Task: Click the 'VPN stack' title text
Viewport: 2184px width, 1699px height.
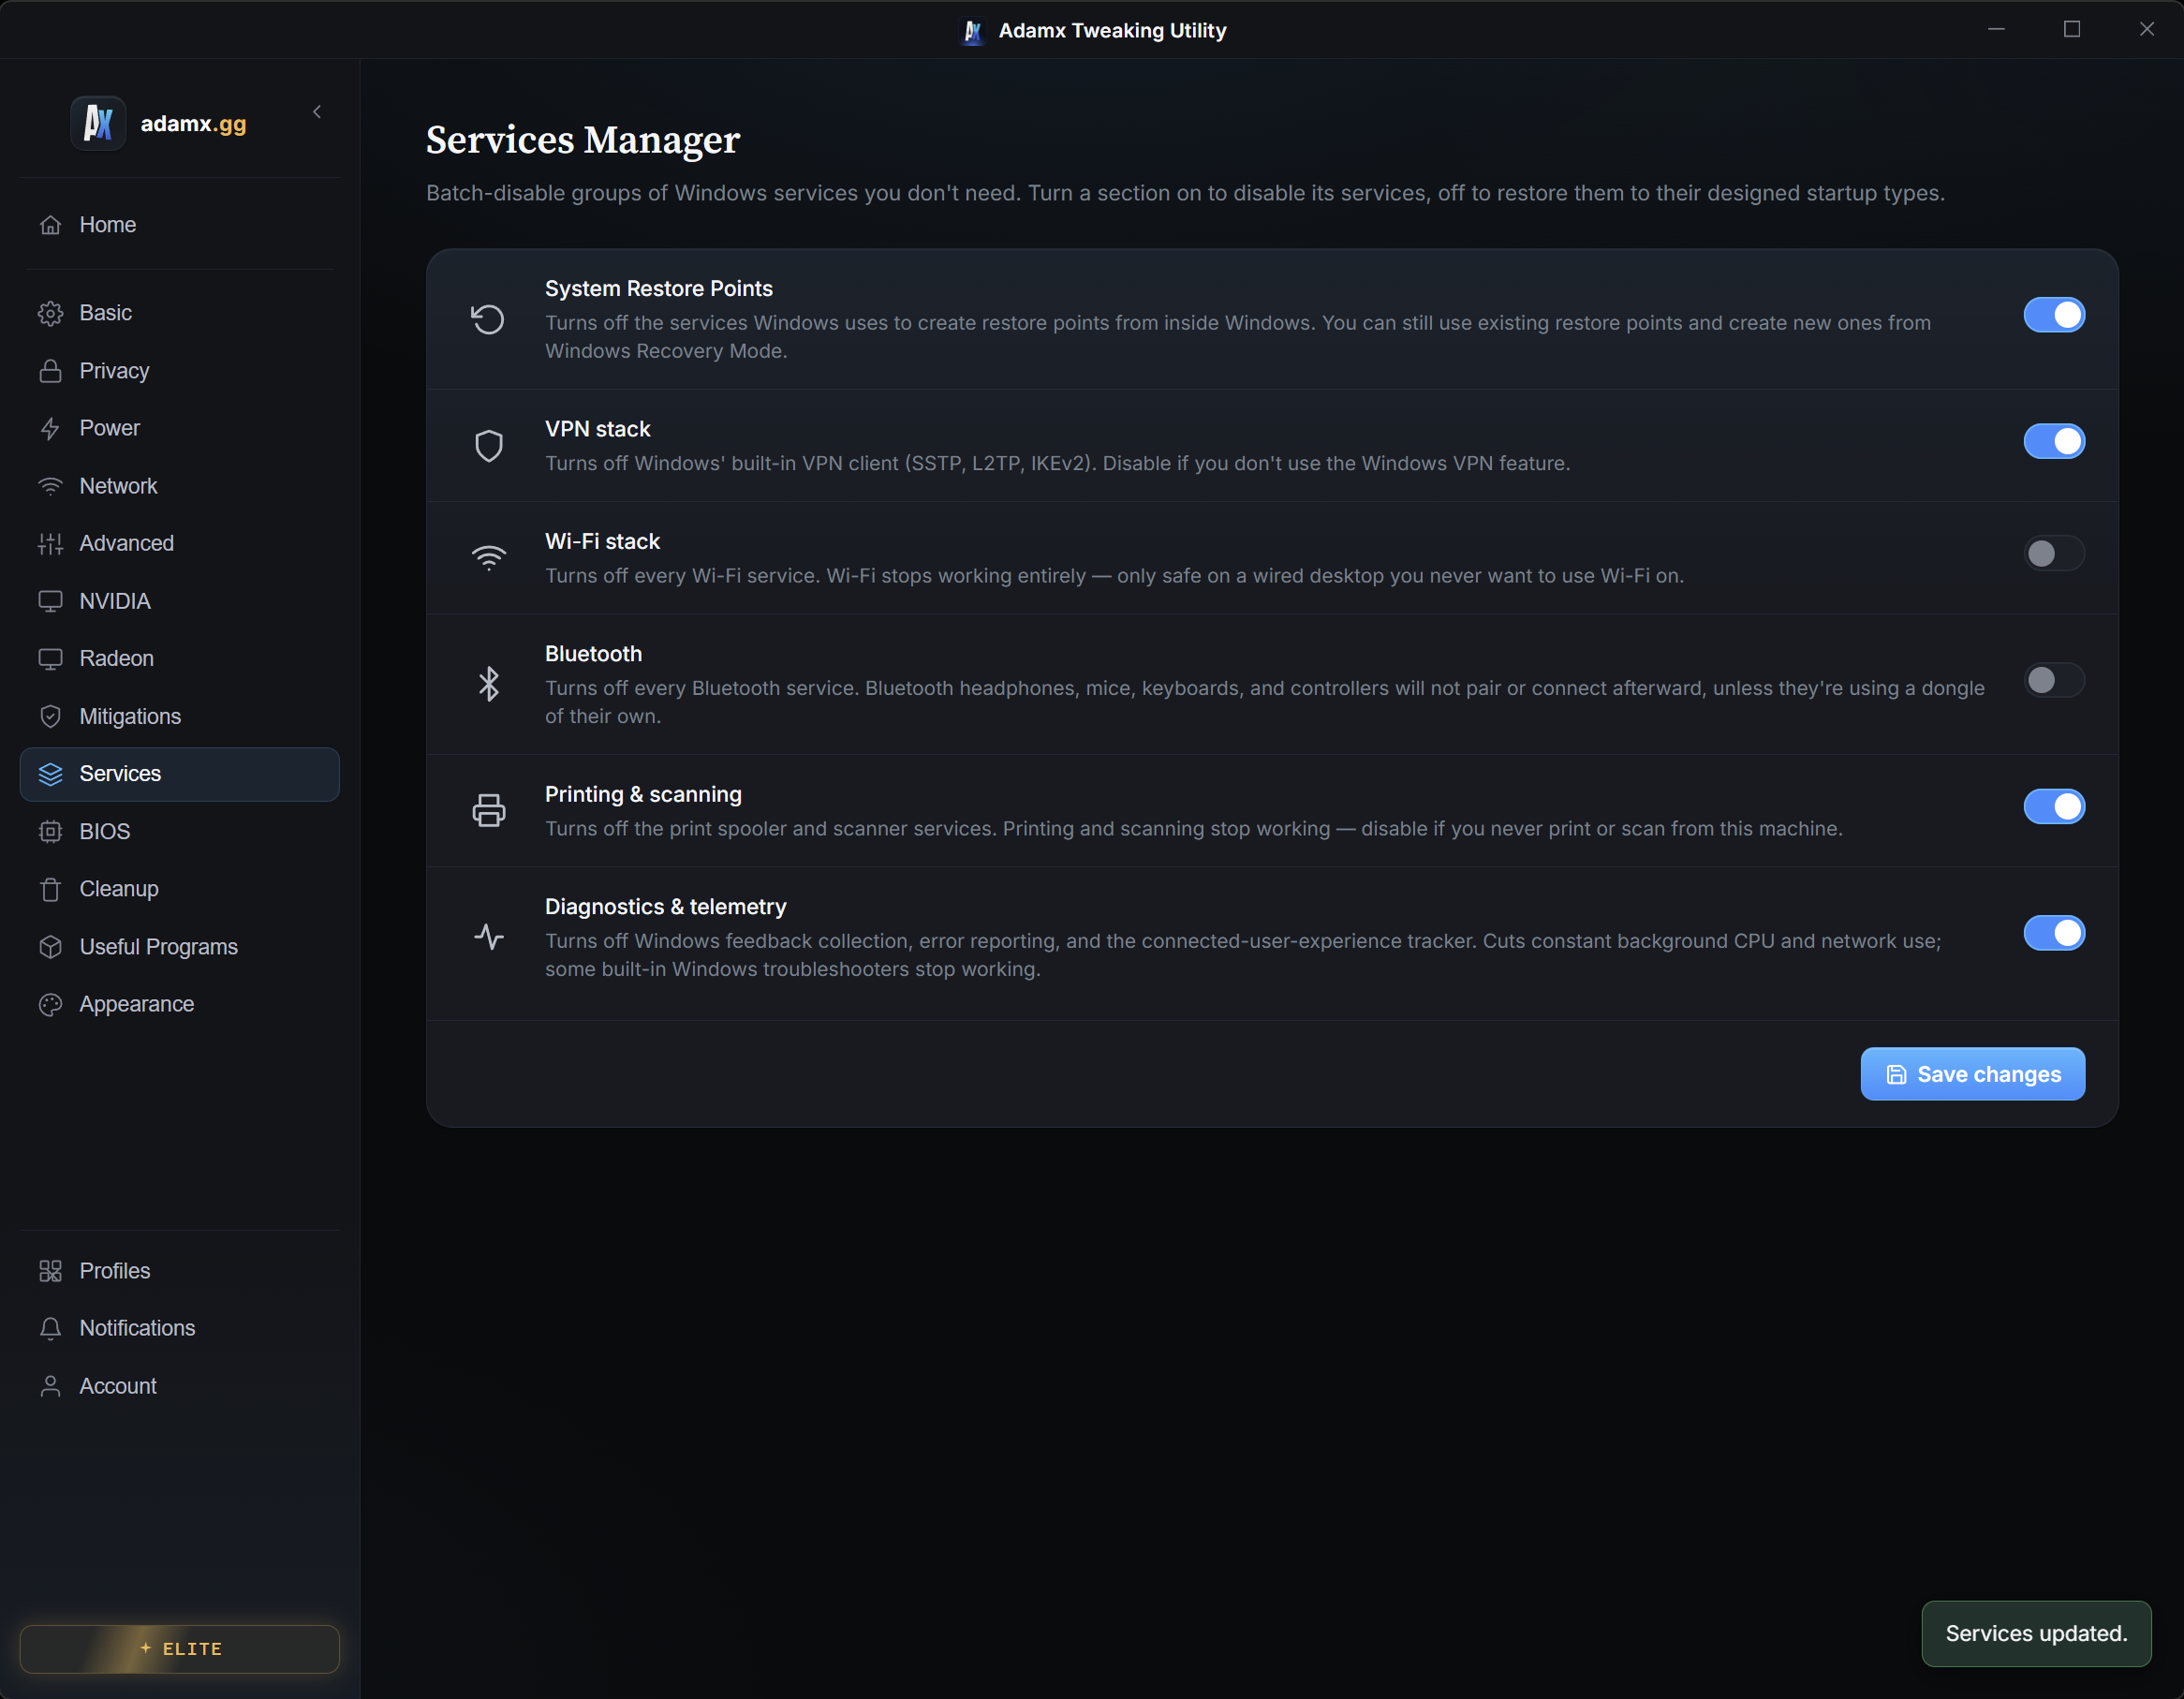Action: tap(598, 429)
